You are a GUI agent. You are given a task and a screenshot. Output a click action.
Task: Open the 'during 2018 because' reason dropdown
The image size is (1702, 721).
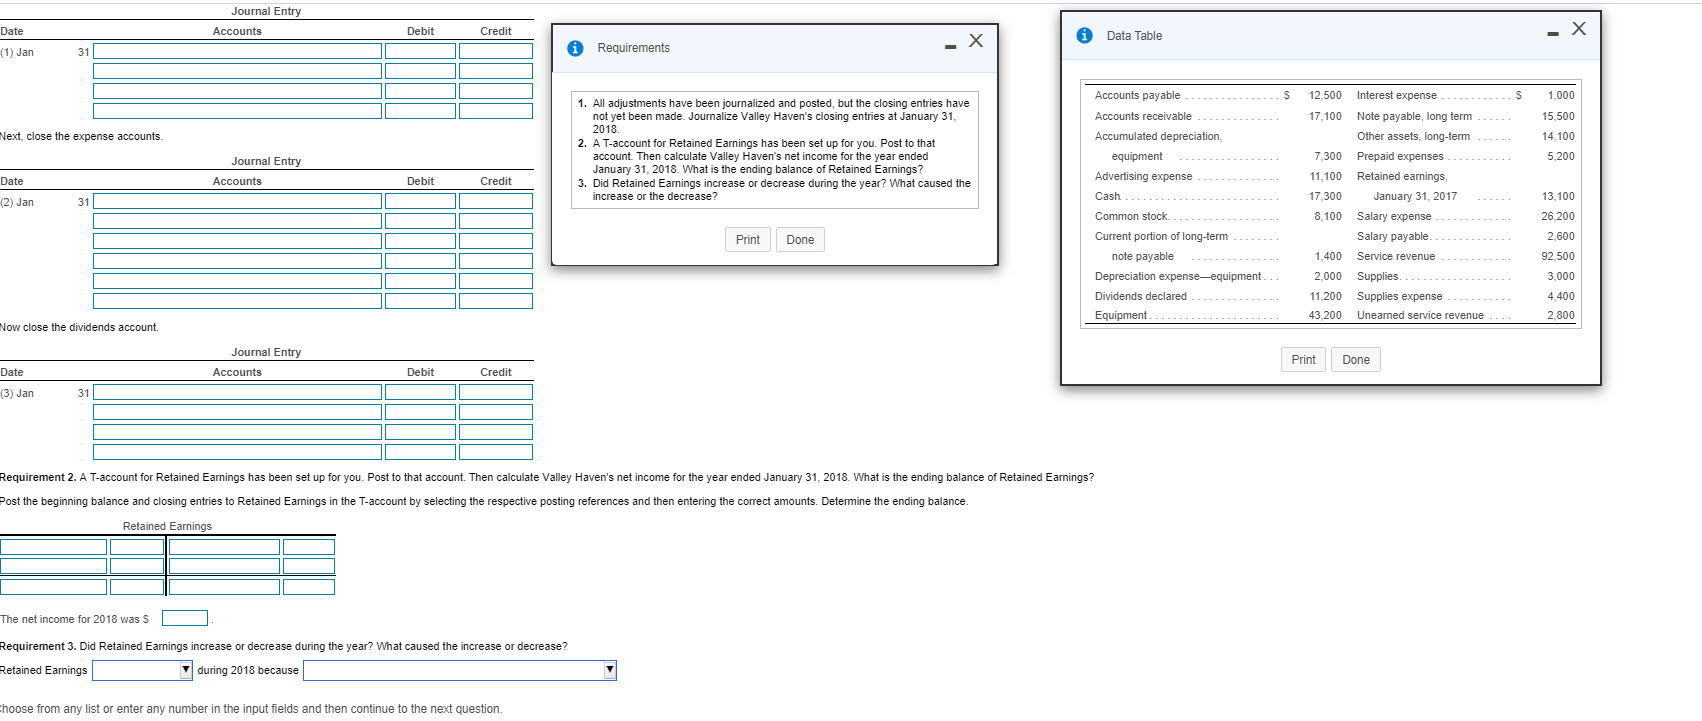tap(460, 670)
